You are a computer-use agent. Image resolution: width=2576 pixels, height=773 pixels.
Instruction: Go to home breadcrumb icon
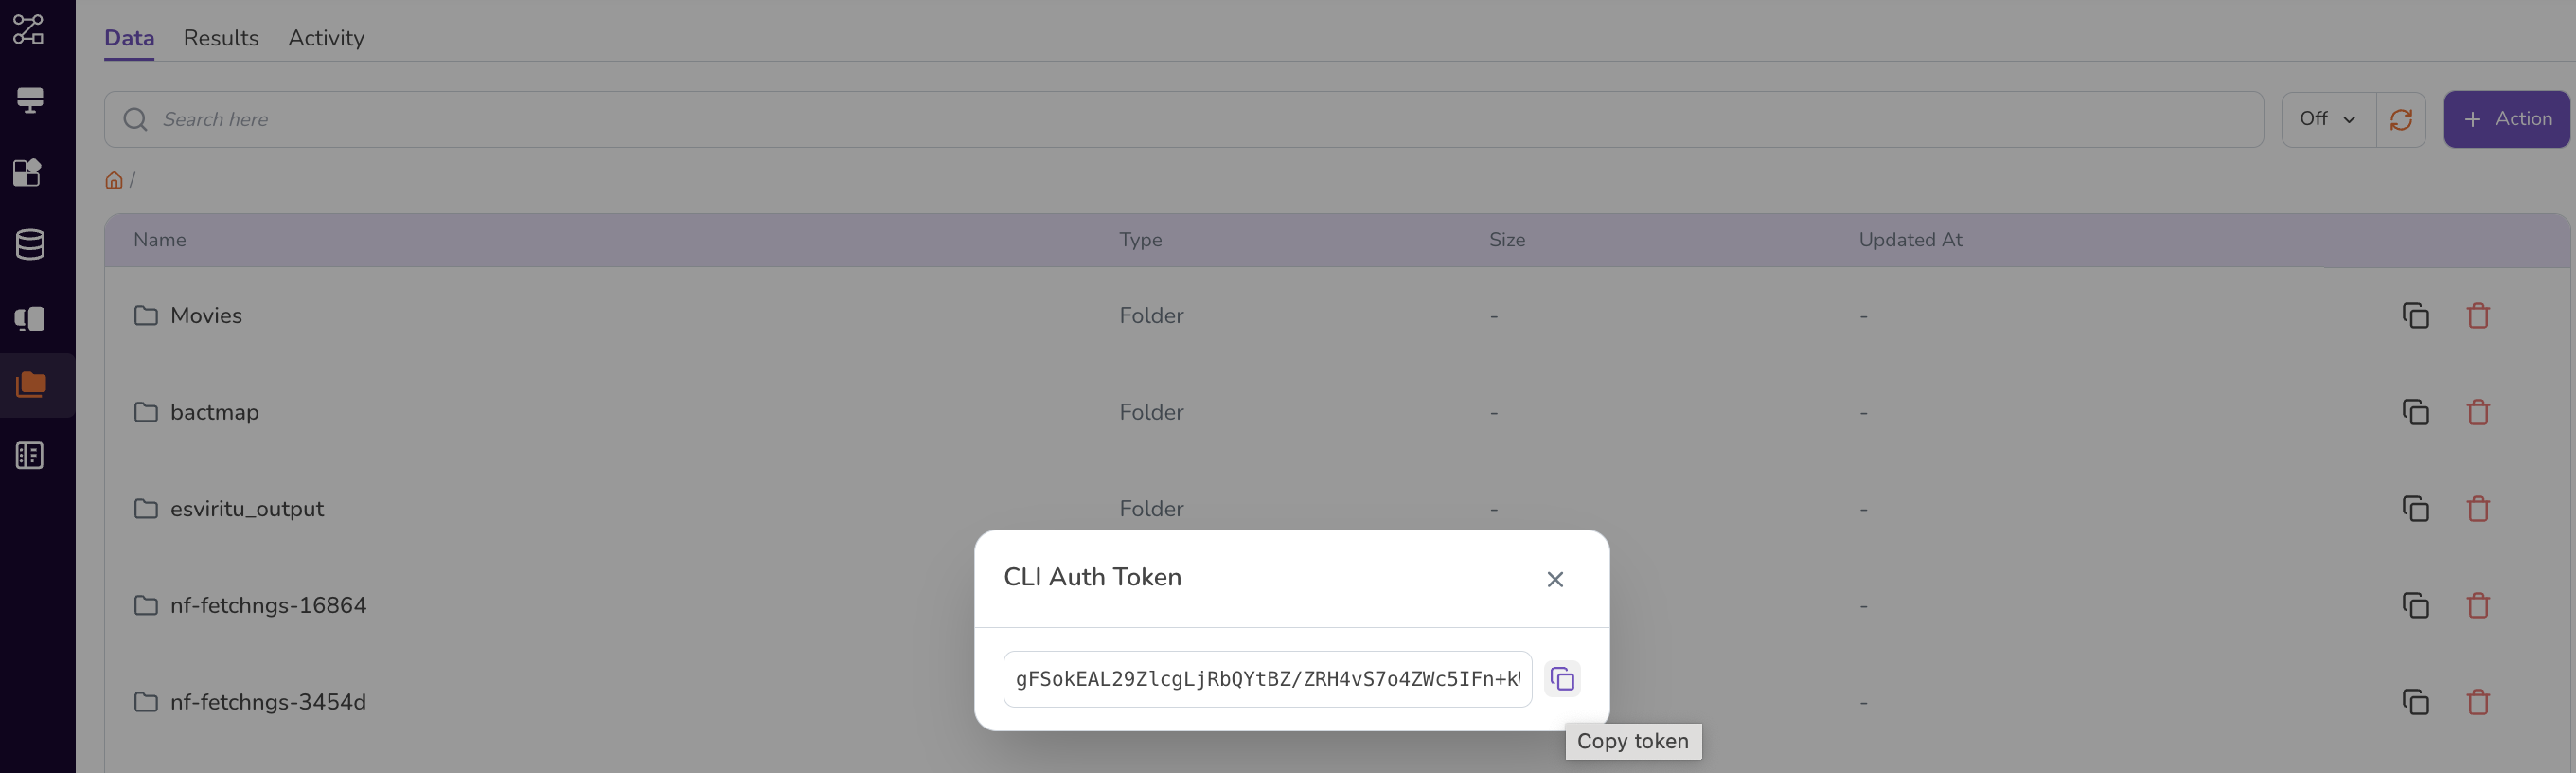(x=114, y=181)
